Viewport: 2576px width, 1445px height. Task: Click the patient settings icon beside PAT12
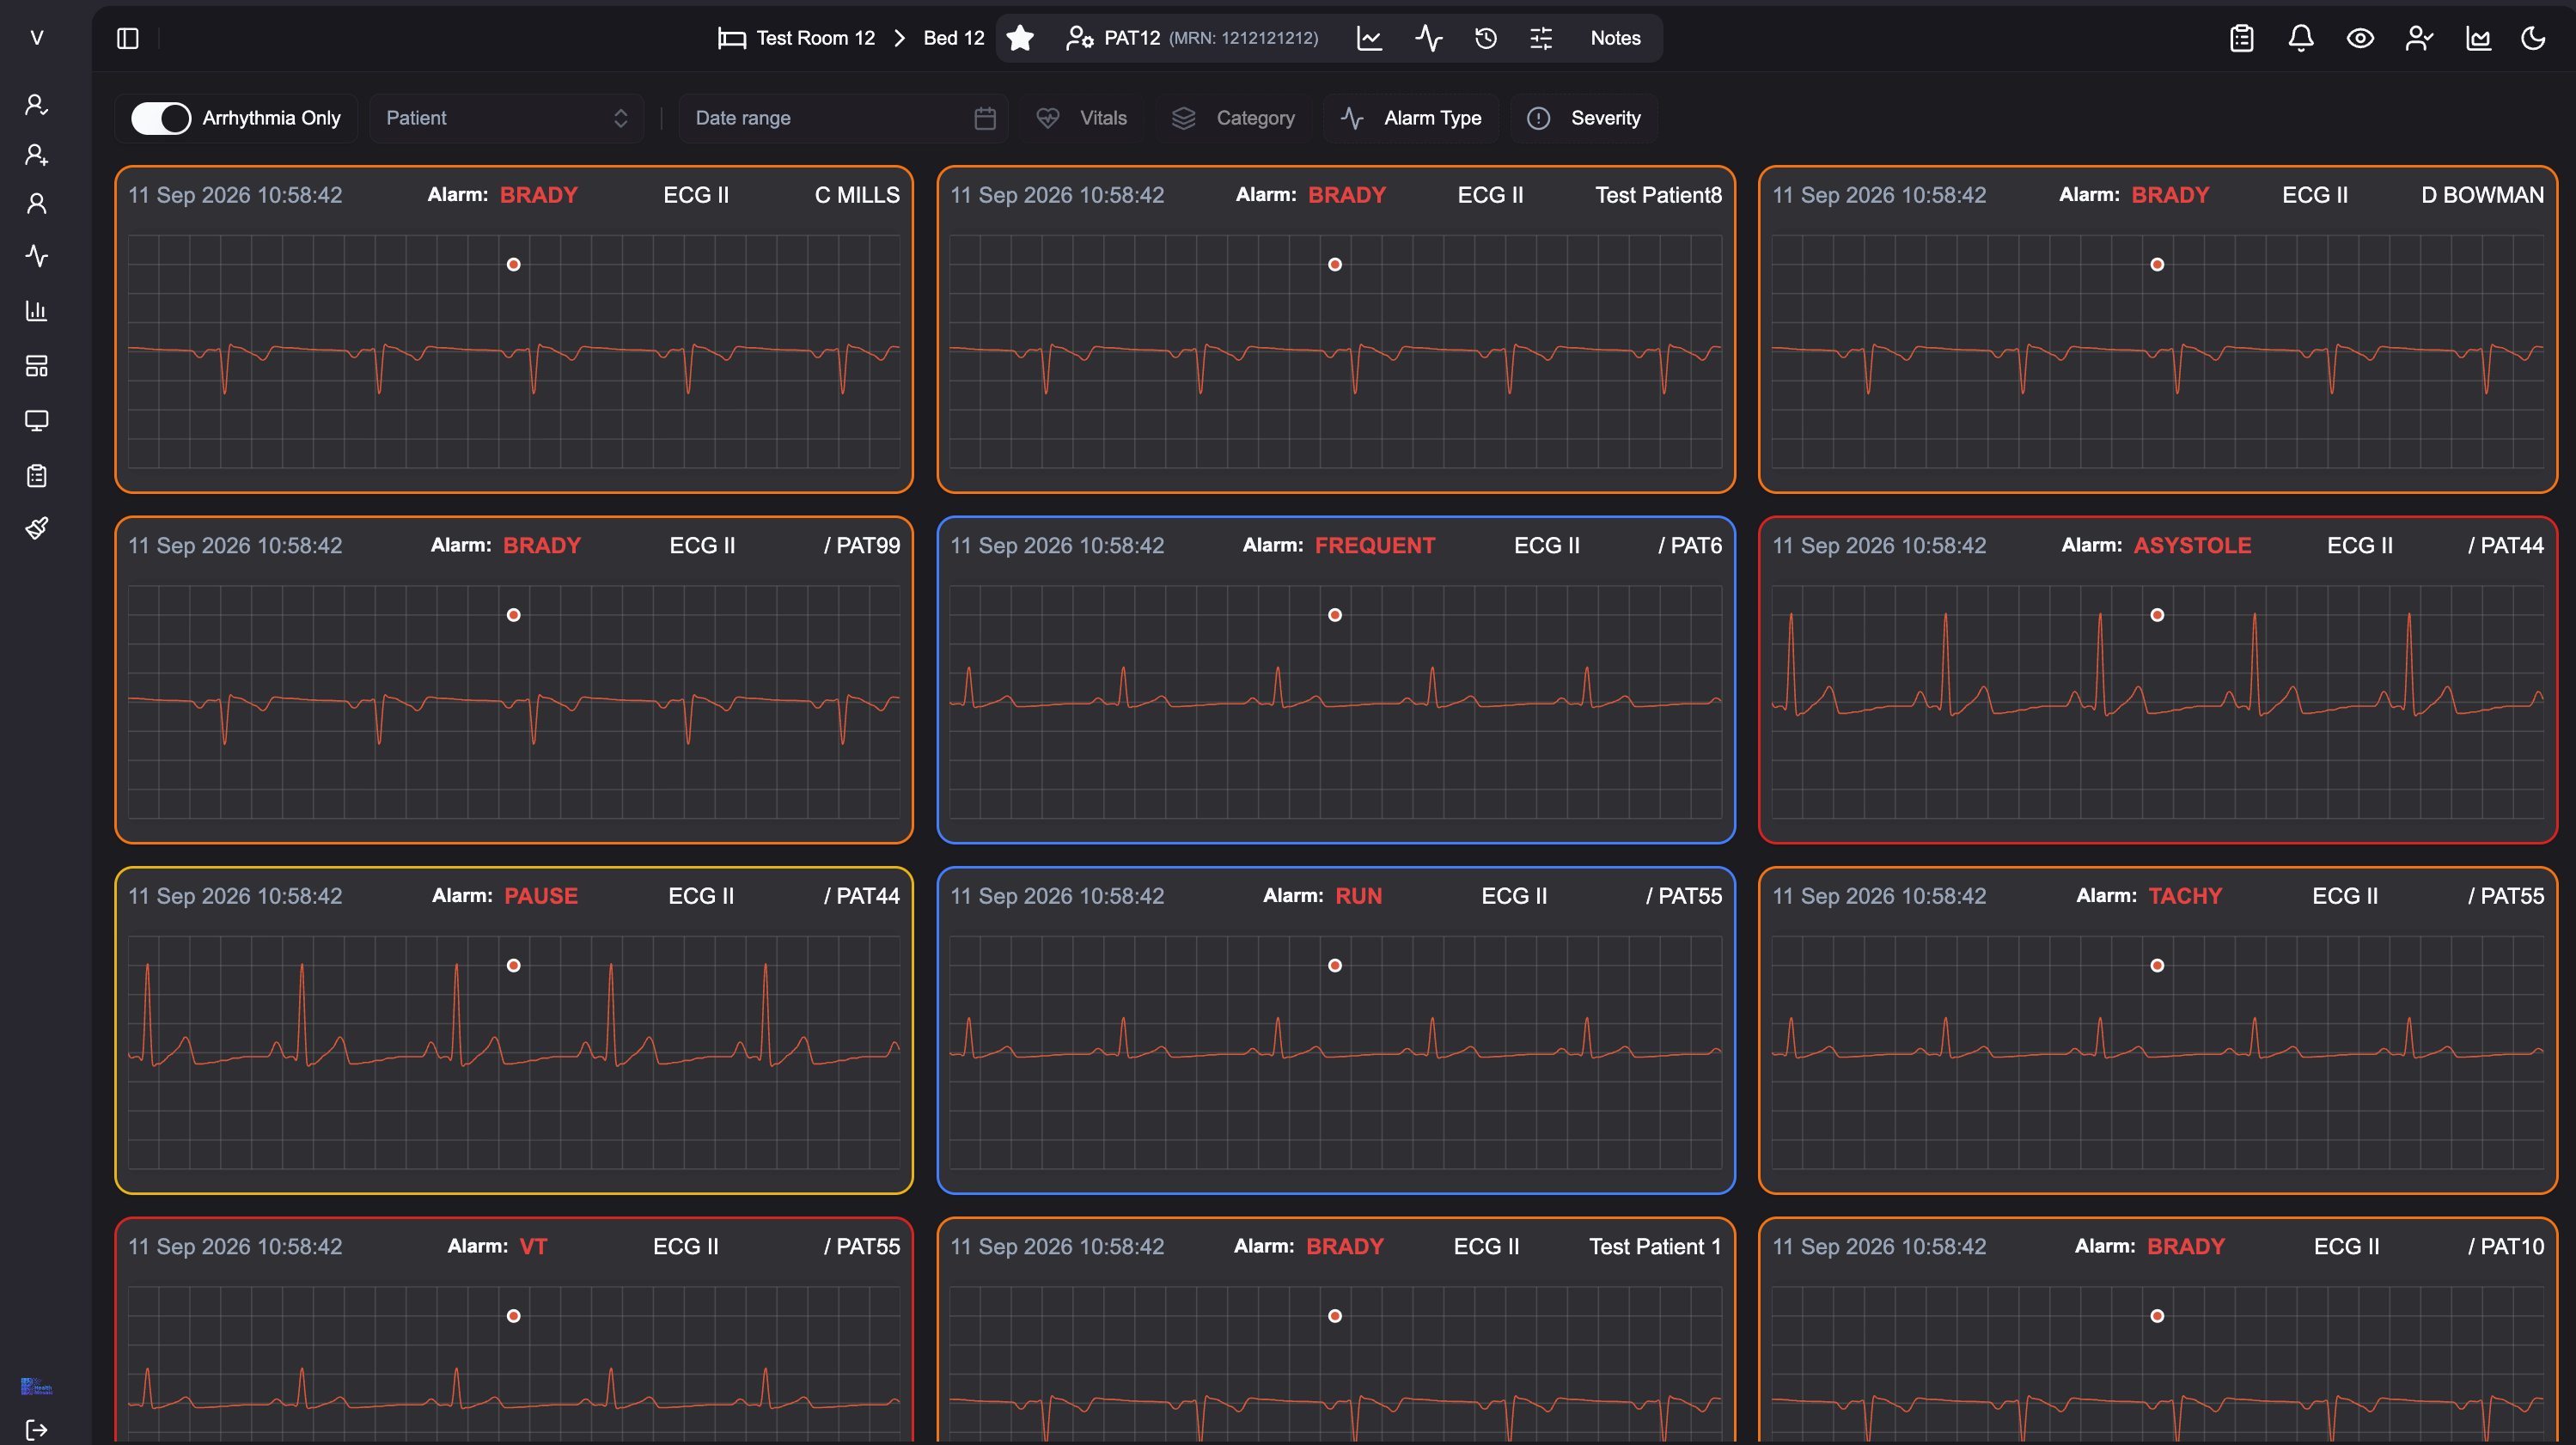1079,38
